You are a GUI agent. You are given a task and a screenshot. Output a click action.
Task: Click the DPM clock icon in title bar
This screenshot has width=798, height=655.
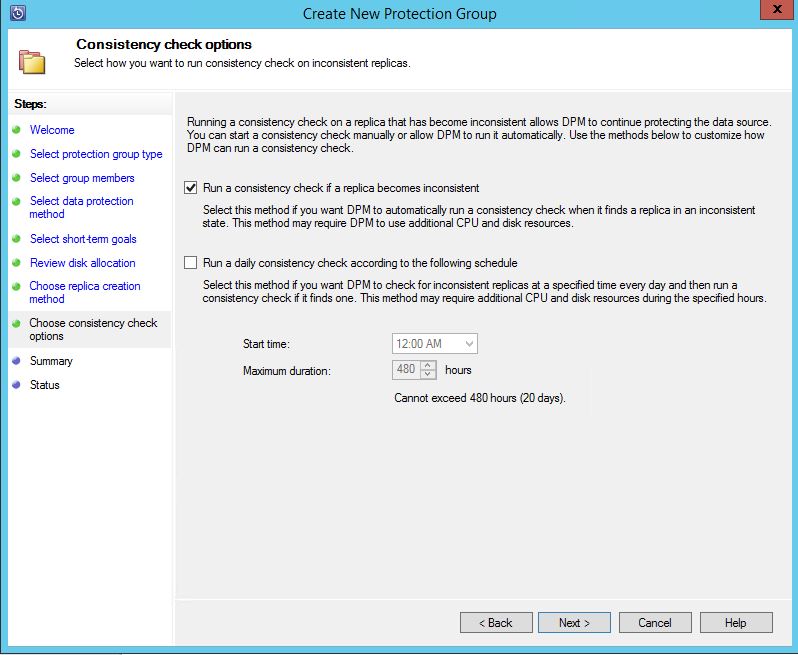18,13
